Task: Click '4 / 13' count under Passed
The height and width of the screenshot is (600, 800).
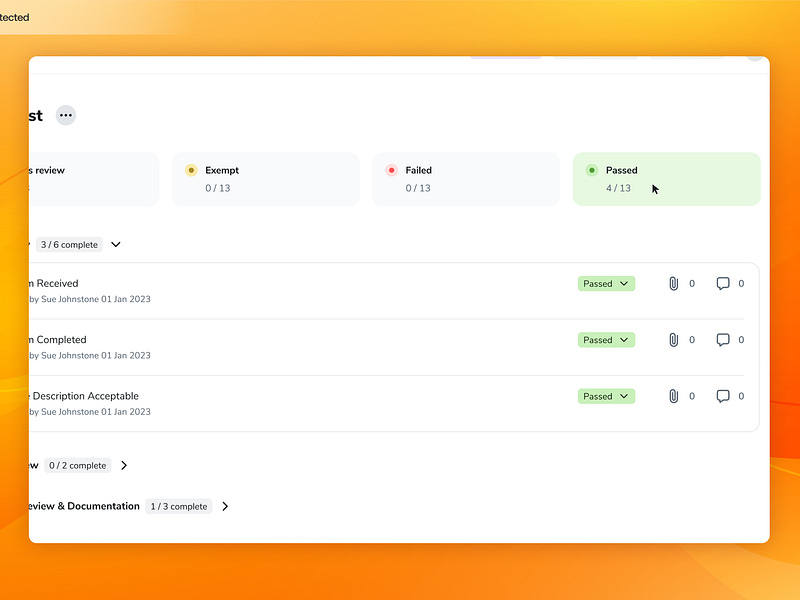Action: click(618, 188)
